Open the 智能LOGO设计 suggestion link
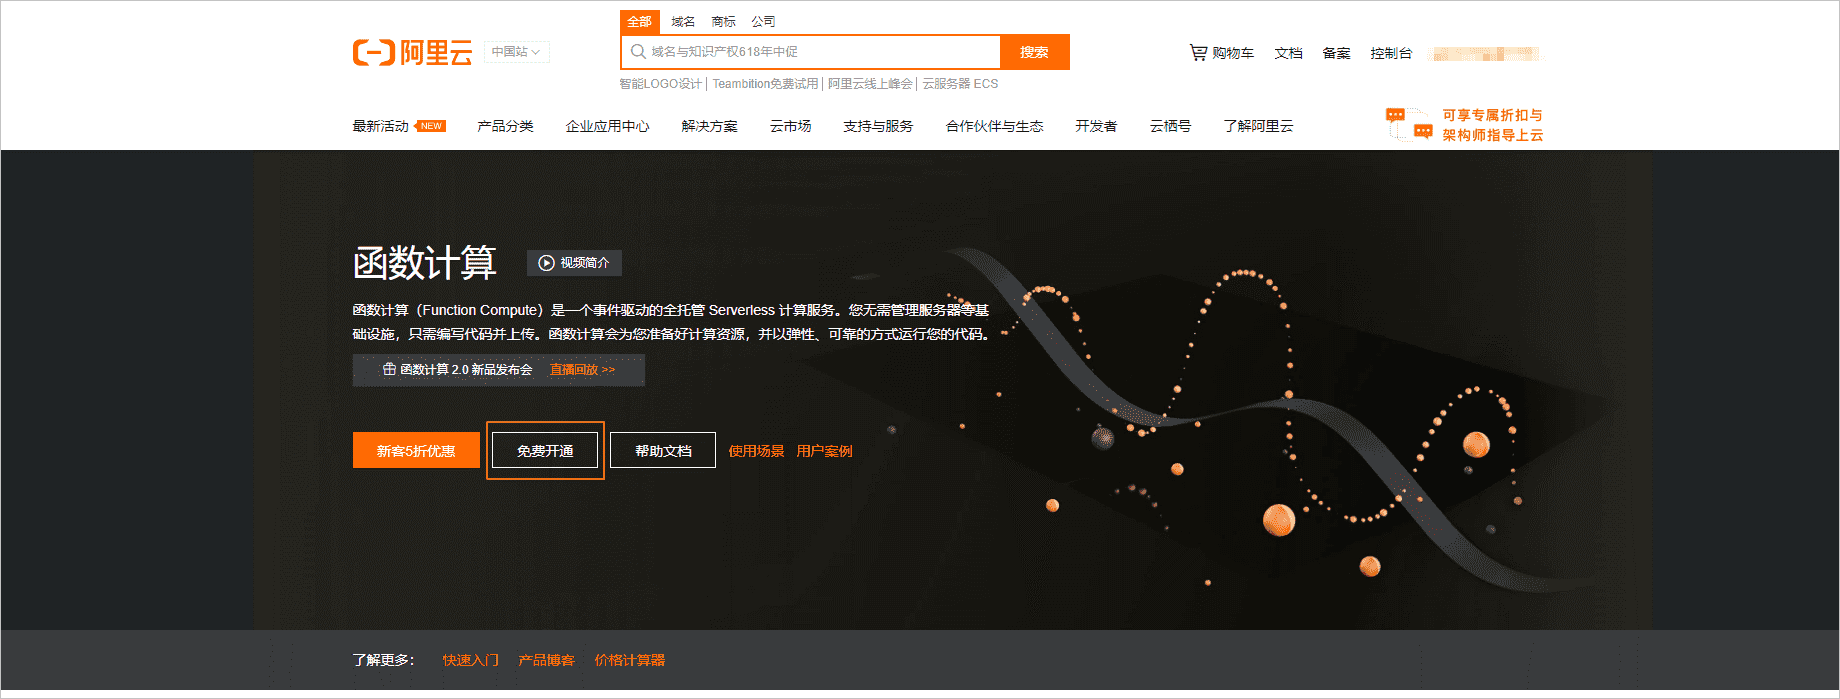Screen dimensions: 1840x699 pyautogui.click(x=661, y=84)
